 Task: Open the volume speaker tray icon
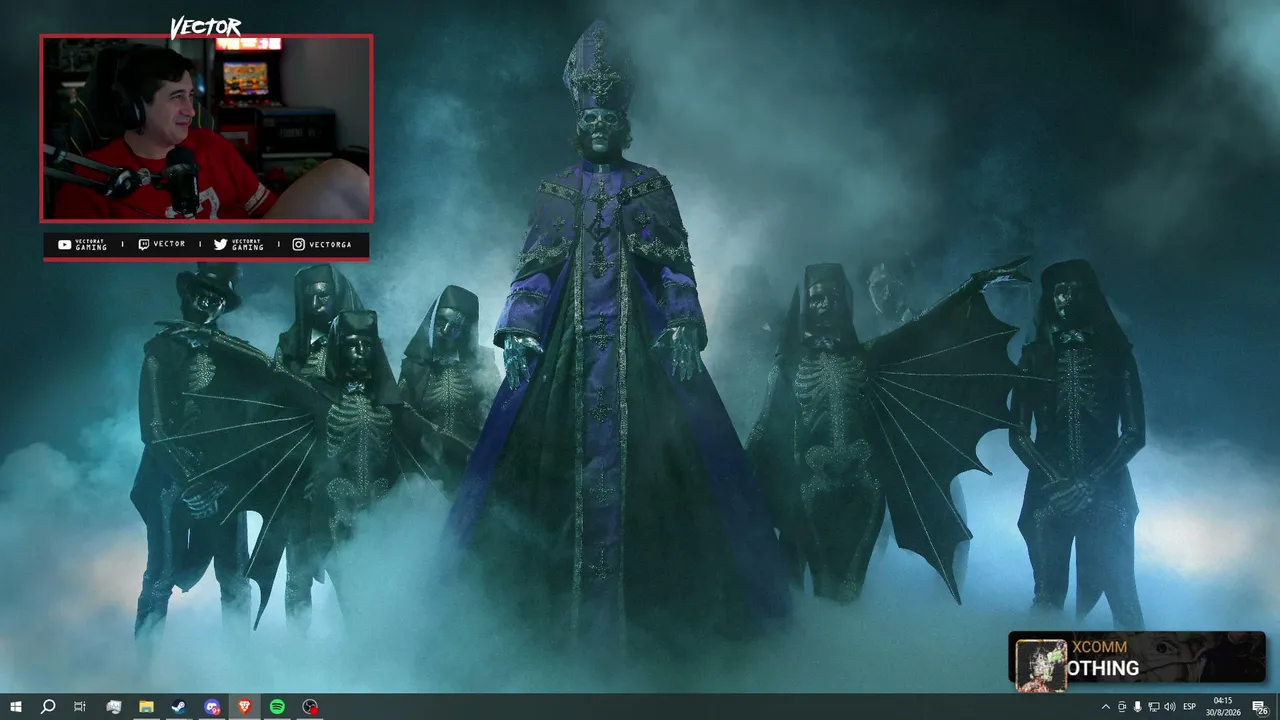(1170, 707)
